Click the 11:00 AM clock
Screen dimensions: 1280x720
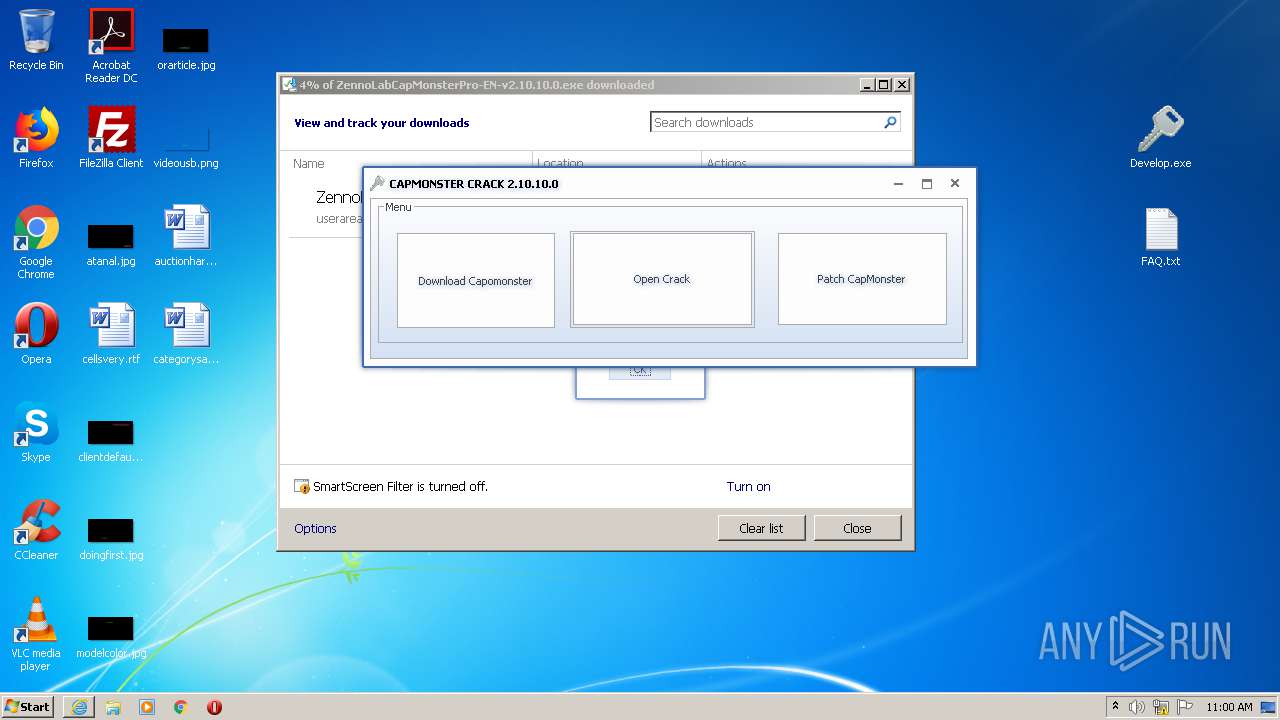tap(1229, 707)
